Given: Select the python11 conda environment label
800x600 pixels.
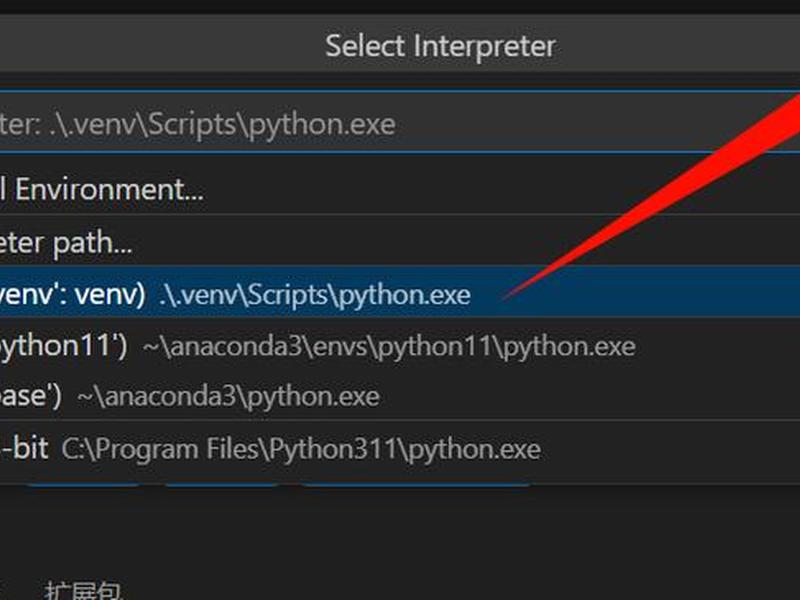Looking at the screenshot, I should tap(64, 346).
